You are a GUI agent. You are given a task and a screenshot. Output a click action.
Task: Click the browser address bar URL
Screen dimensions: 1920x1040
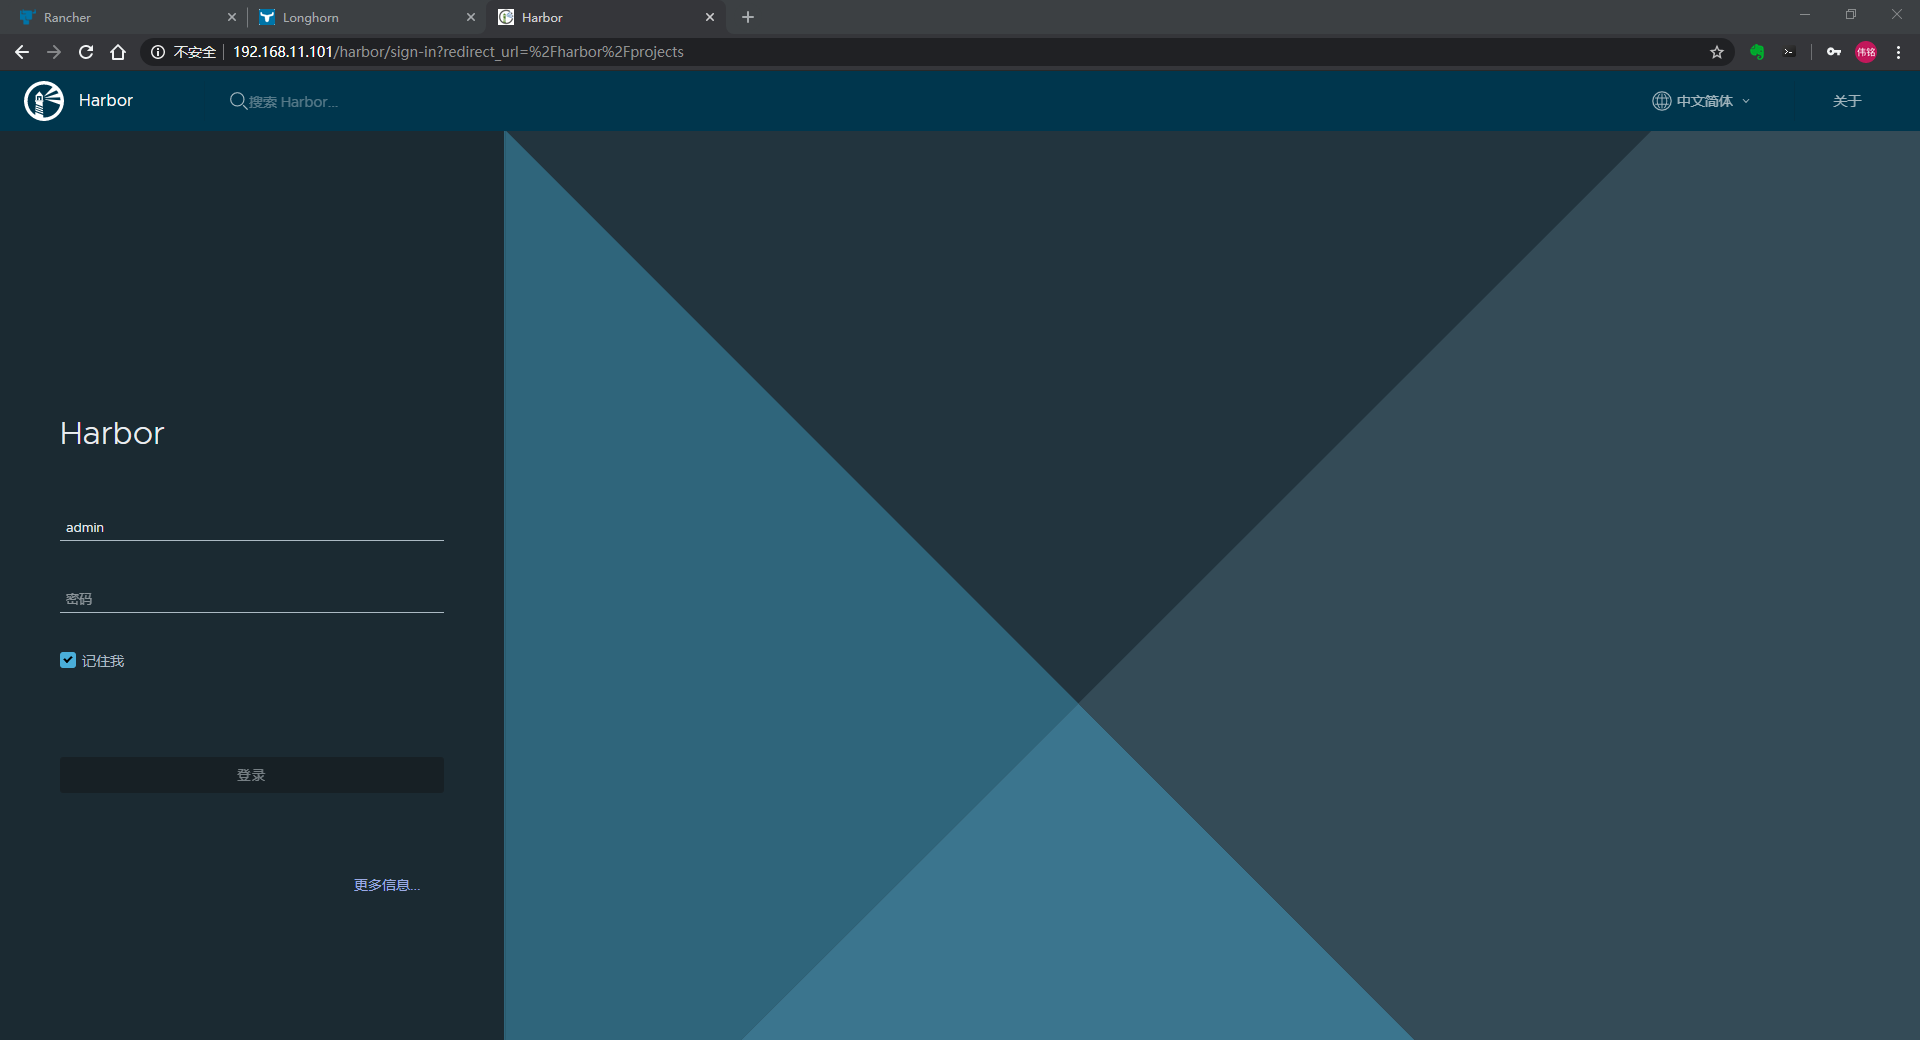click(458, 52)
